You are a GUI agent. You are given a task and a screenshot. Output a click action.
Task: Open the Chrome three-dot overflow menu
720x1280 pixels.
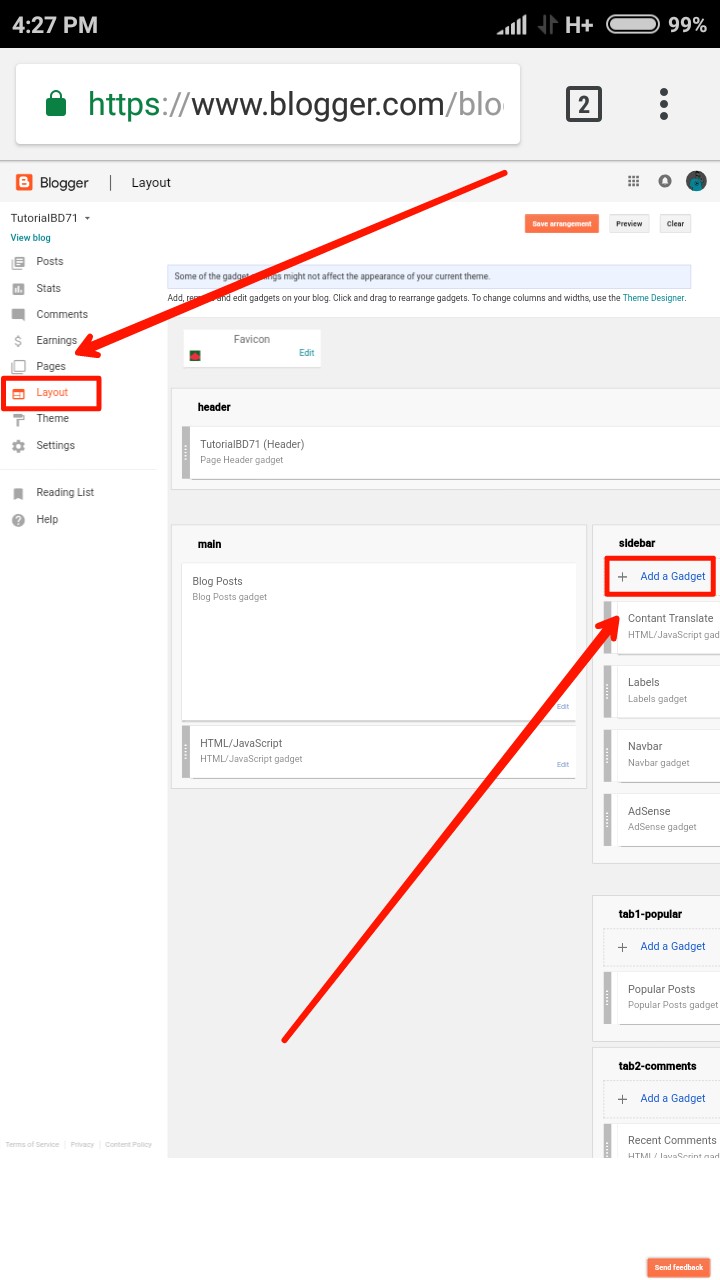pos(664,104)
